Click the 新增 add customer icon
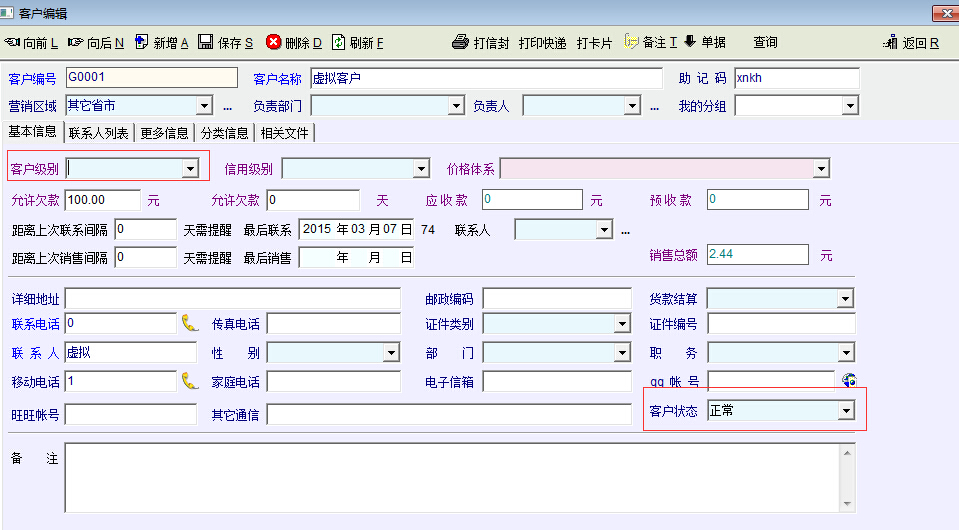The image size is (959, 530). coord(141,42)
